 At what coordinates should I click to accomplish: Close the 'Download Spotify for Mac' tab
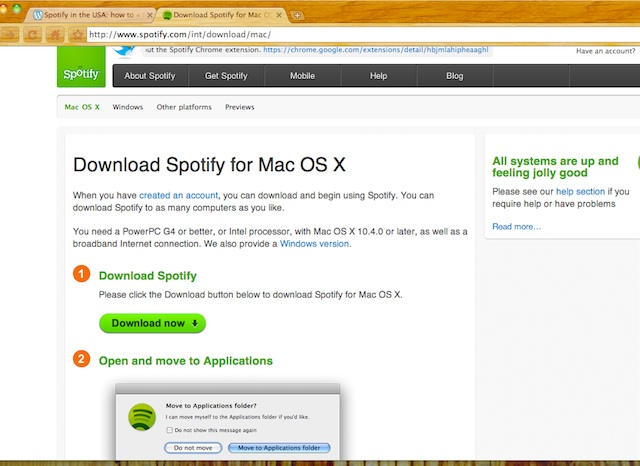pyautogui.click(x=279, y=15)
